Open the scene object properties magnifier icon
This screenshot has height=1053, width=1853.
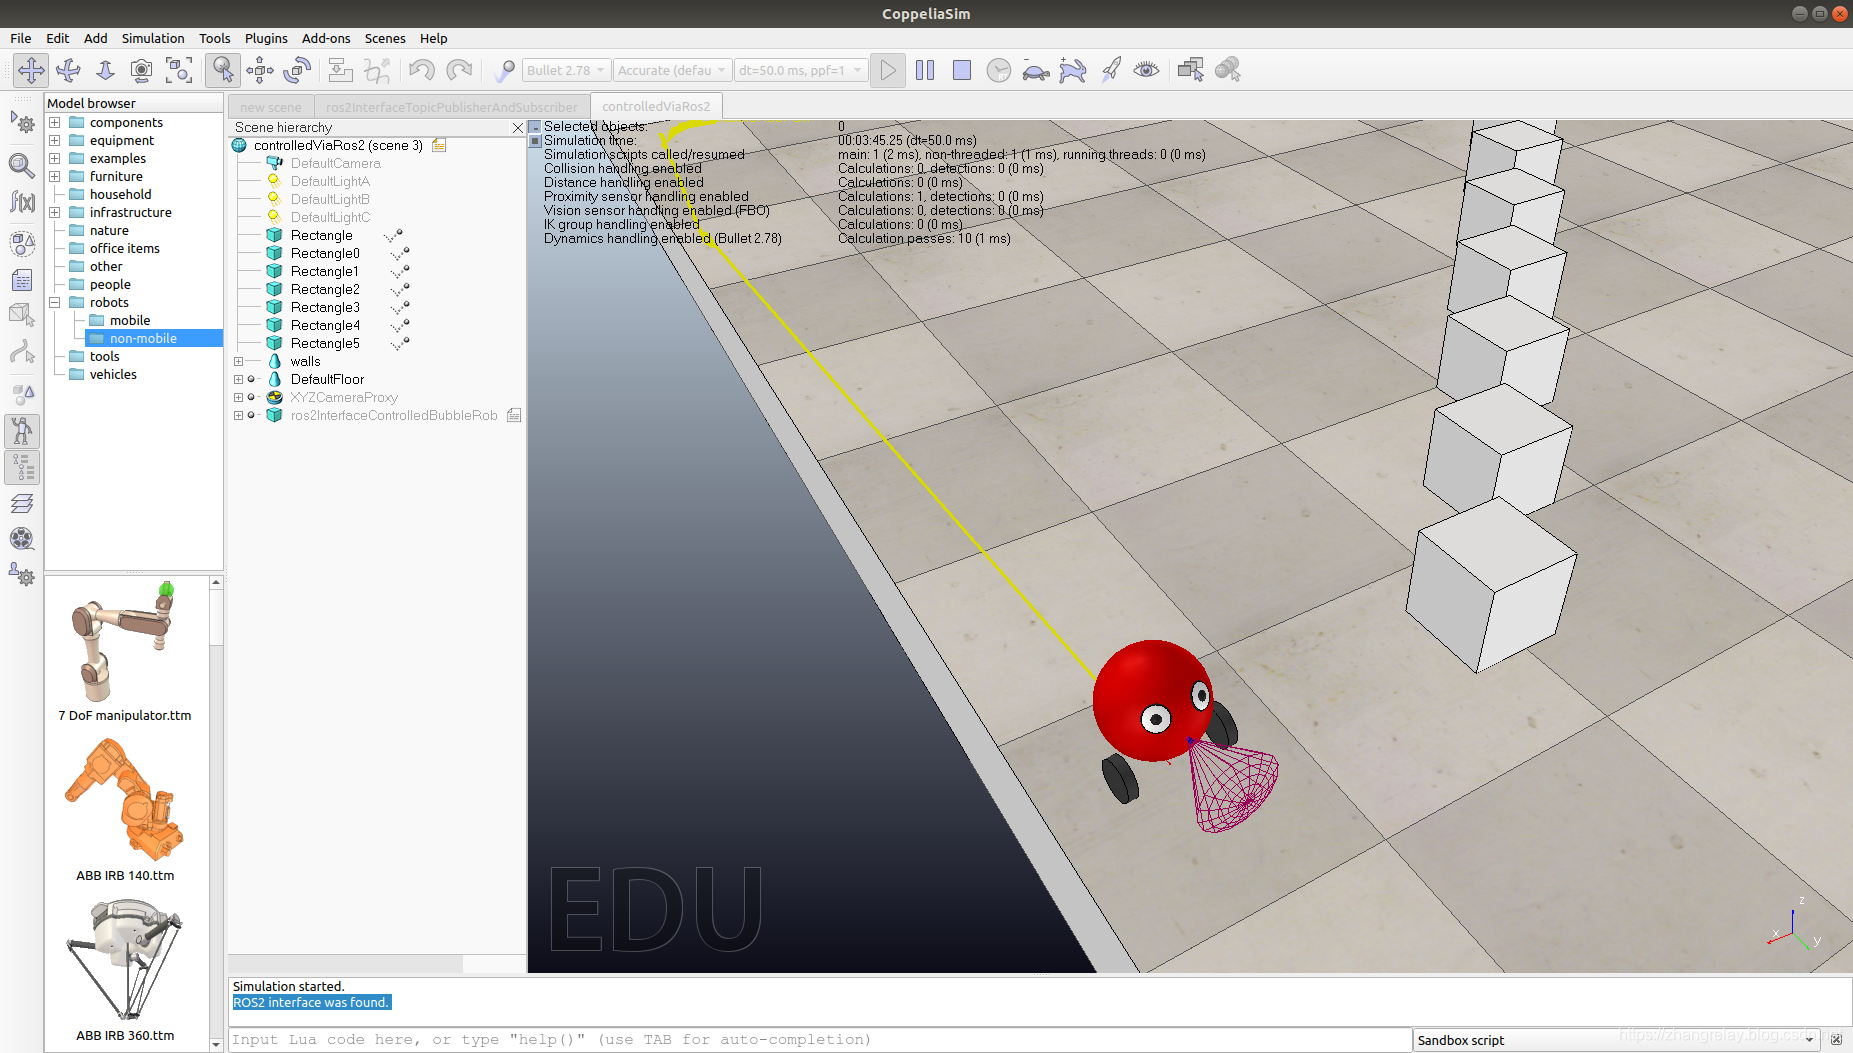click(x=22, y=165)
